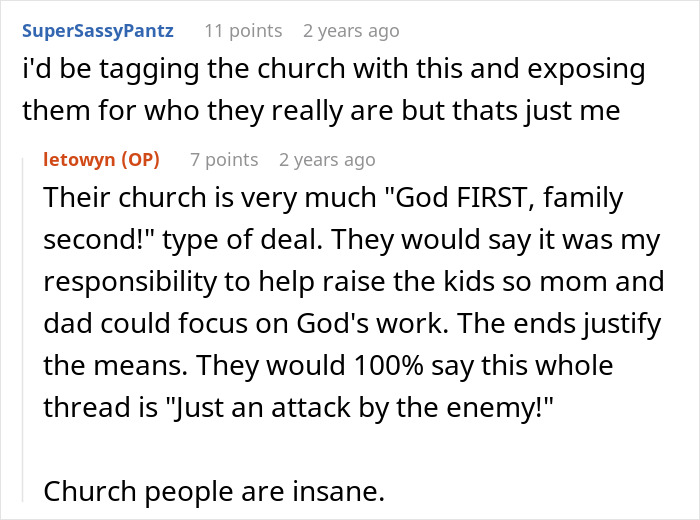Click the sentence "Church people are insane."
This screenshot has width=700, height=520.
tap(214, 492)
